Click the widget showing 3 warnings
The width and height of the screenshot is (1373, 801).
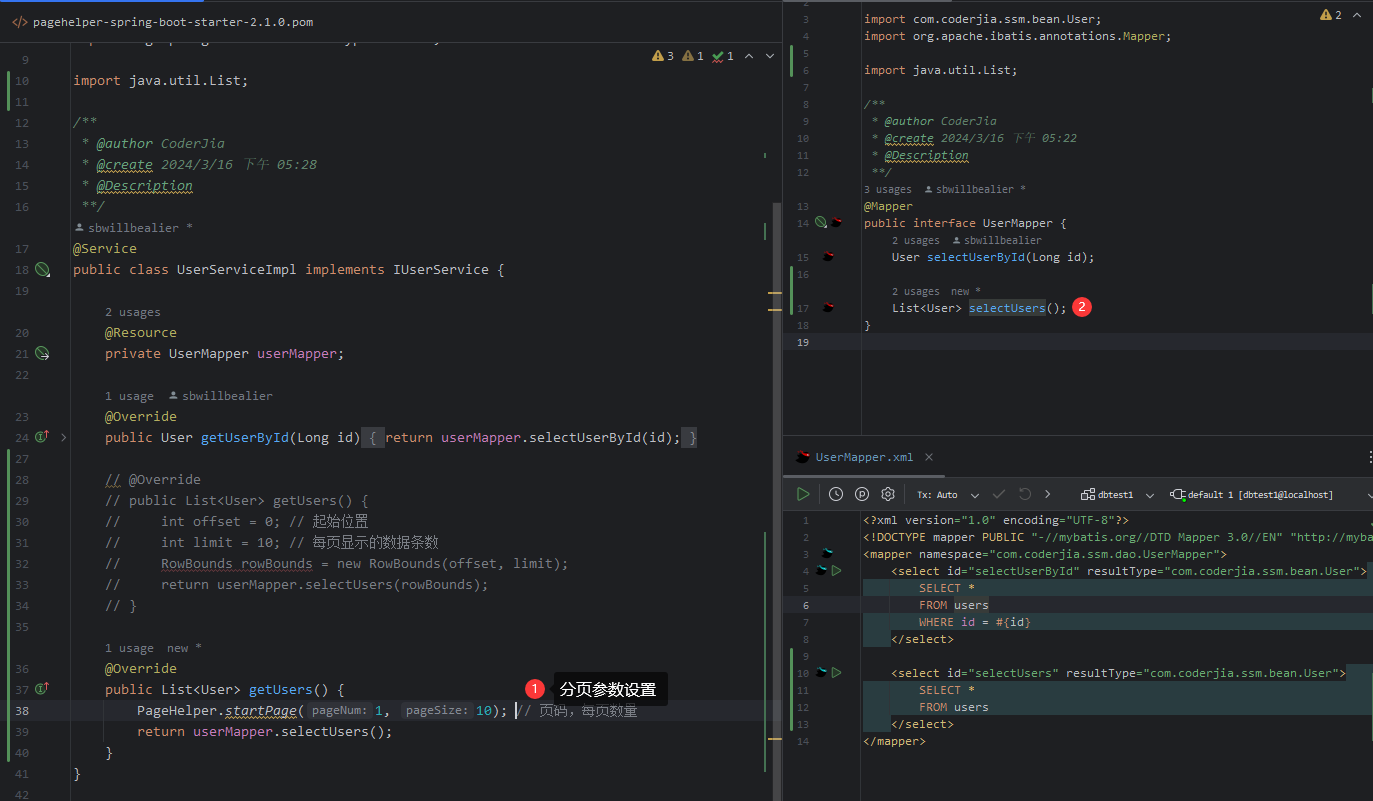[663, 56]
